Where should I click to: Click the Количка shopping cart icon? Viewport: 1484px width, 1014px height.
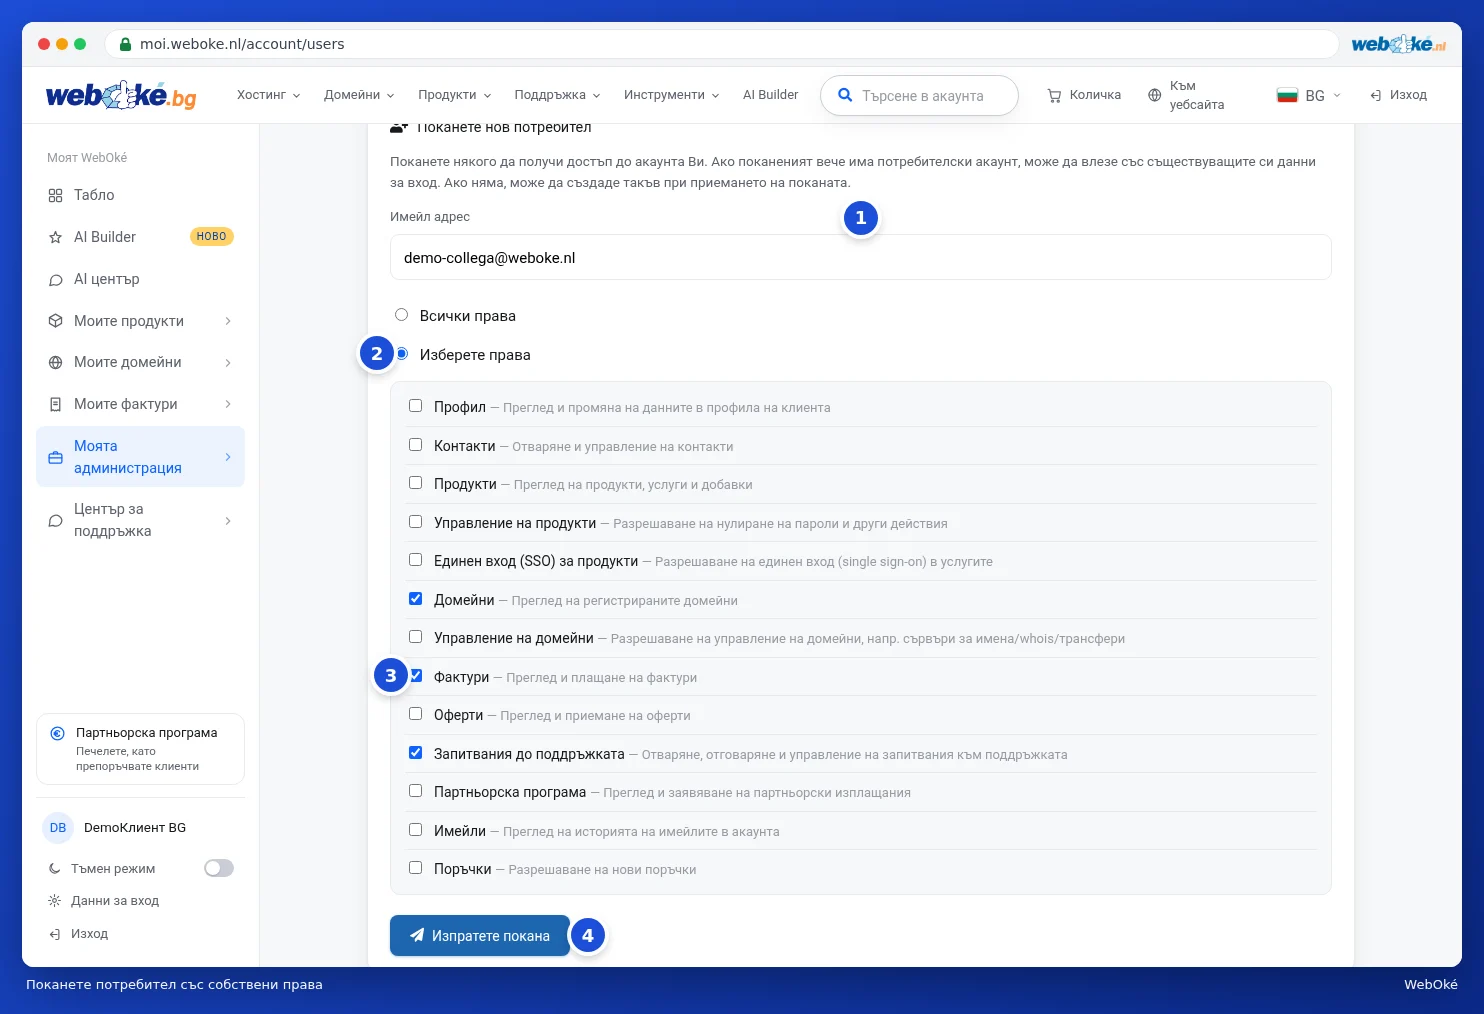pos(1054,96)
